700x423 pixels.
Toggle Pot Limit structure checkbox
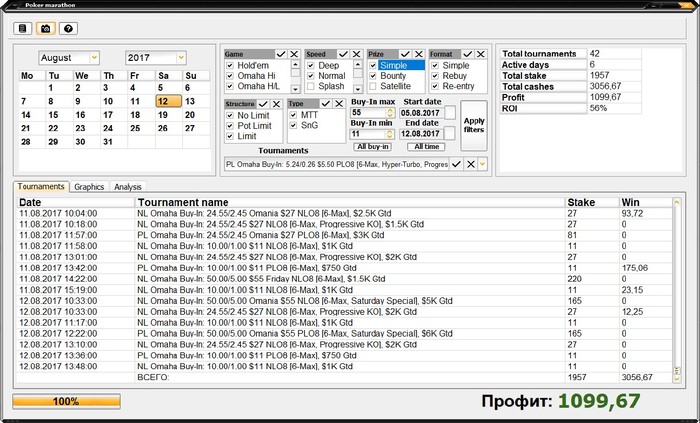230,126
